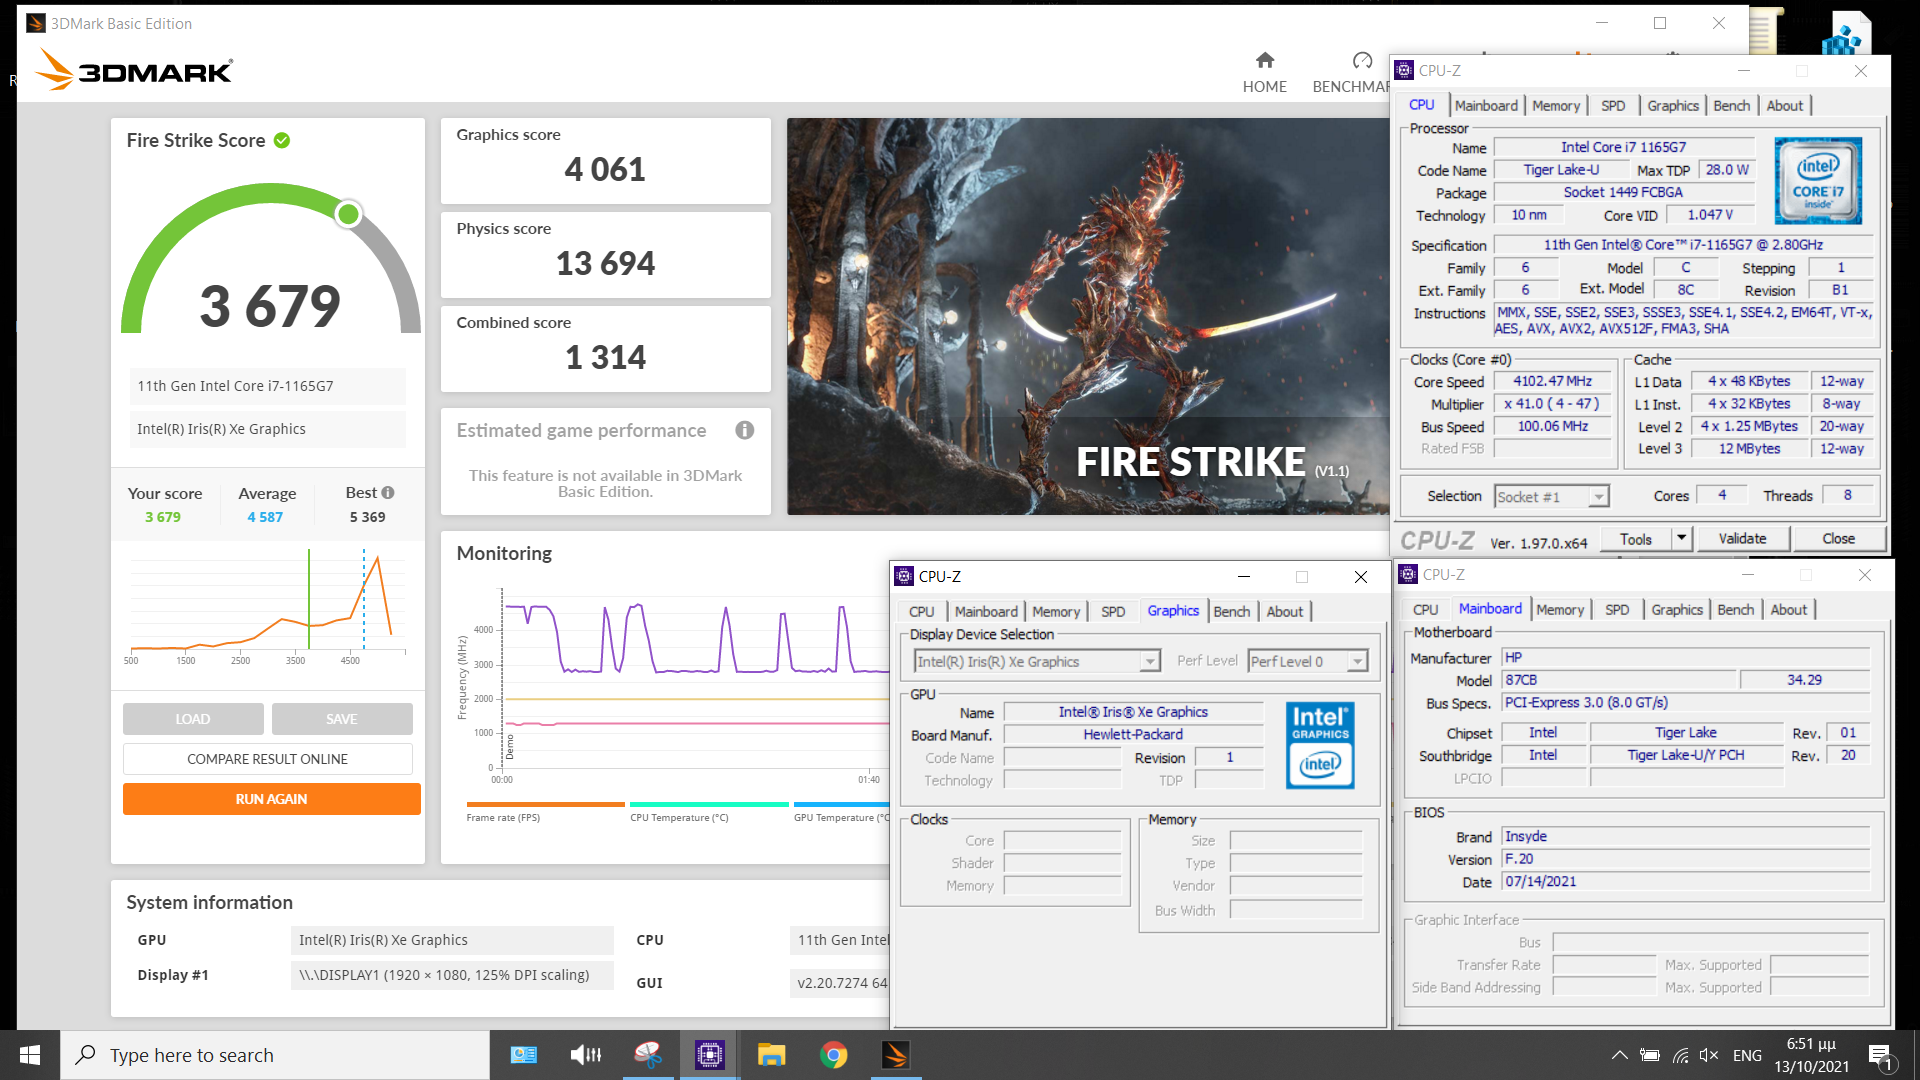Switch to Mainboard tab in CPU window
Screen dimensions: 1920x1080
point(1486,106)
